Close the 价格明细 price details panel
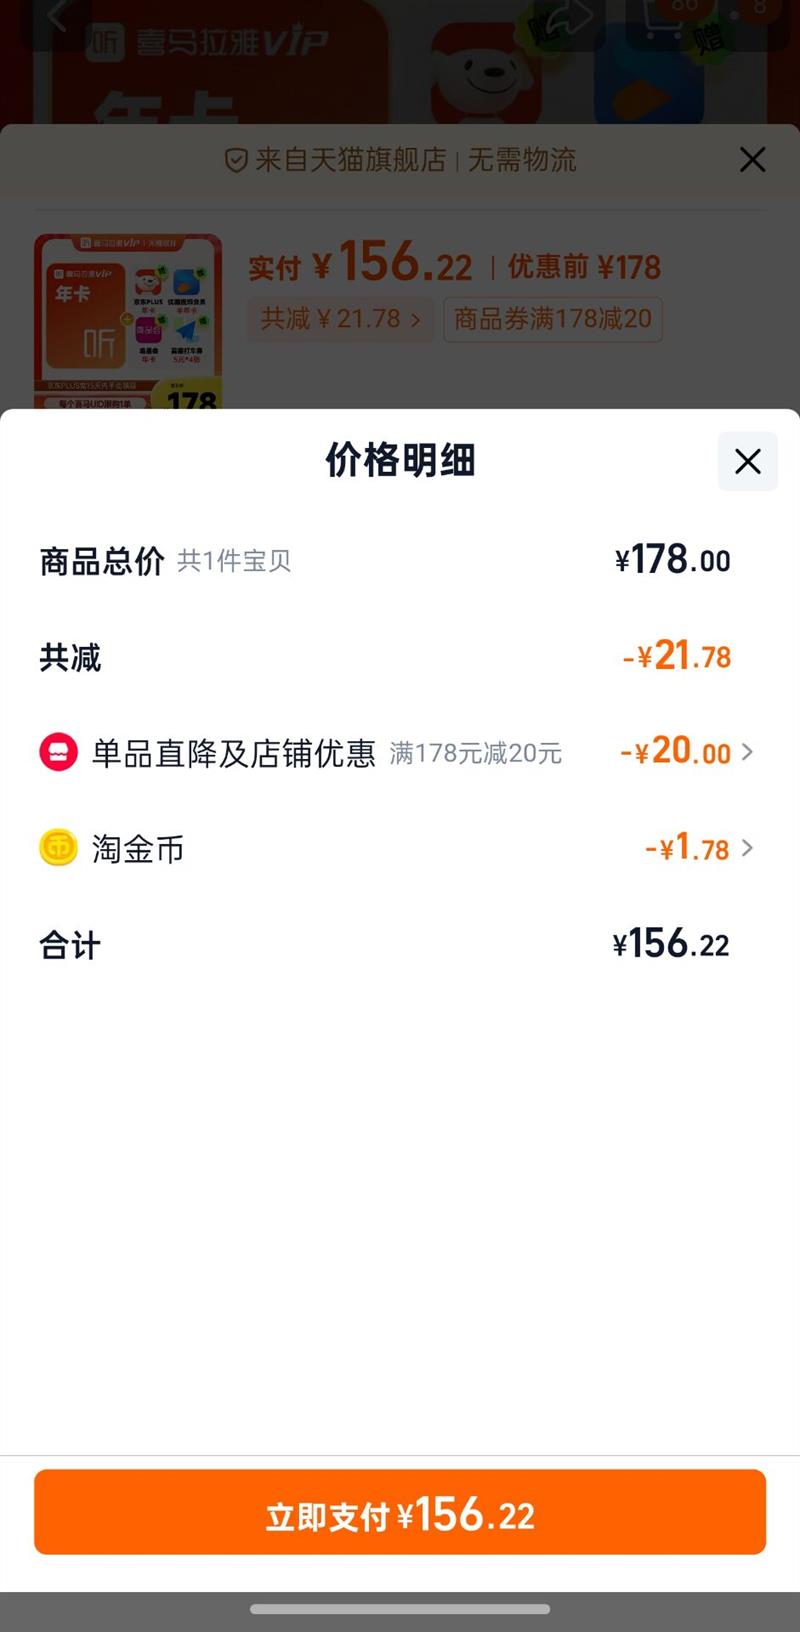This screenshot has height=1632, width=800. click(748, 461)
